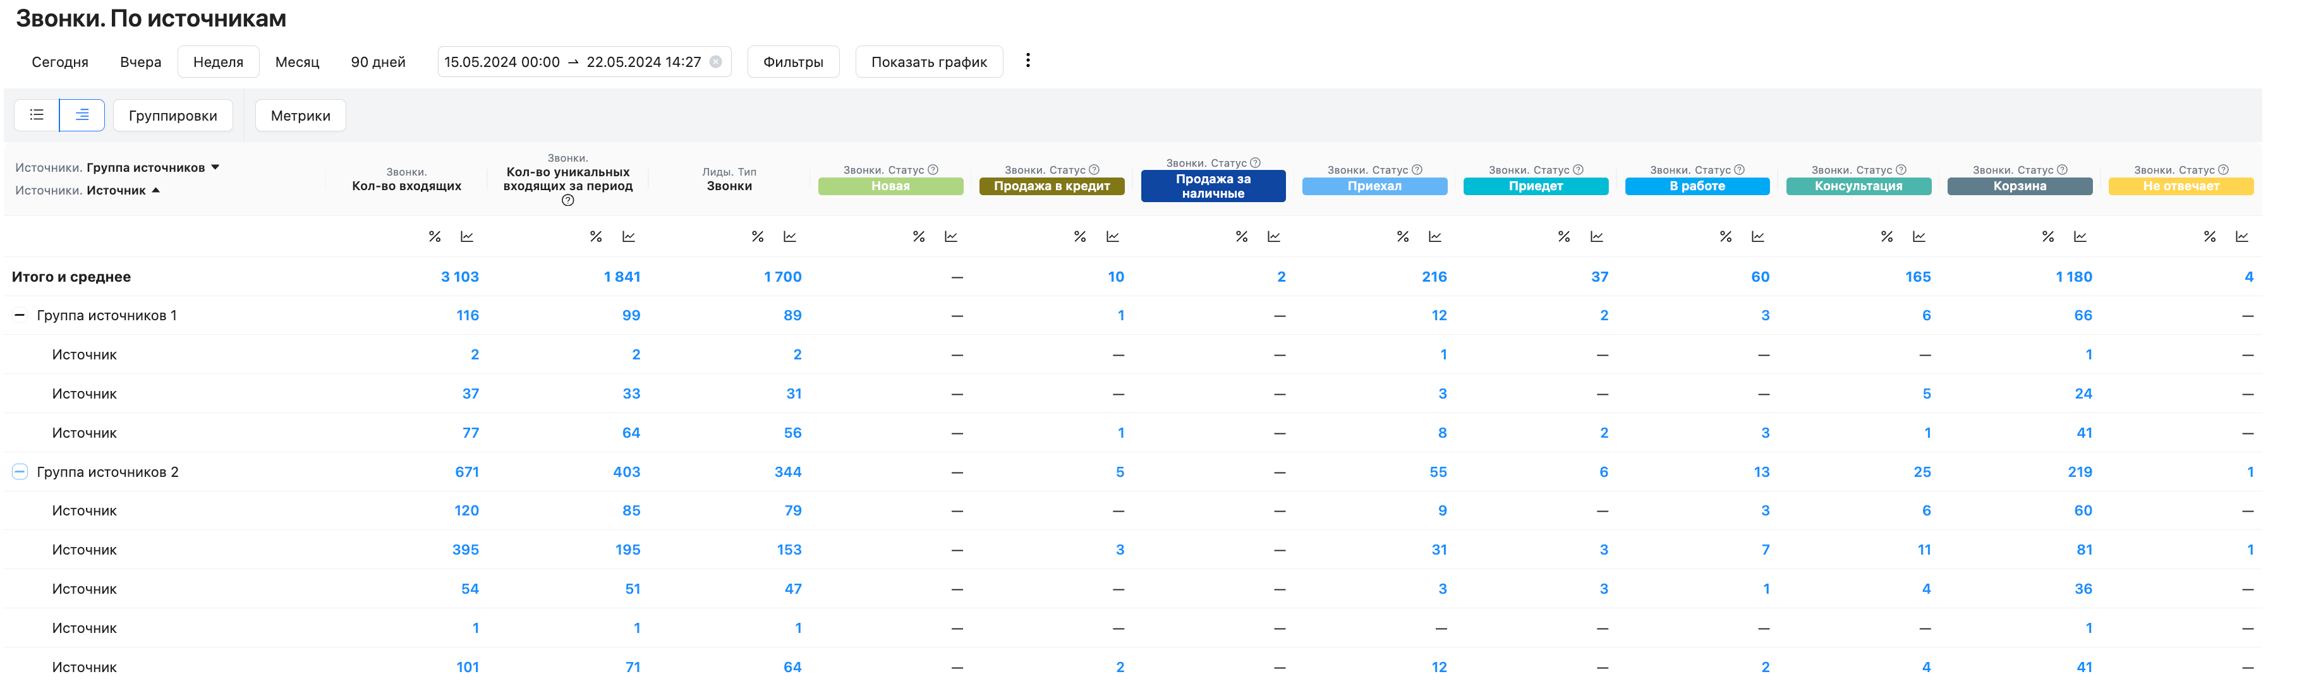Select the grouped tree view icon
The image size is (2304, 686).
82,115
